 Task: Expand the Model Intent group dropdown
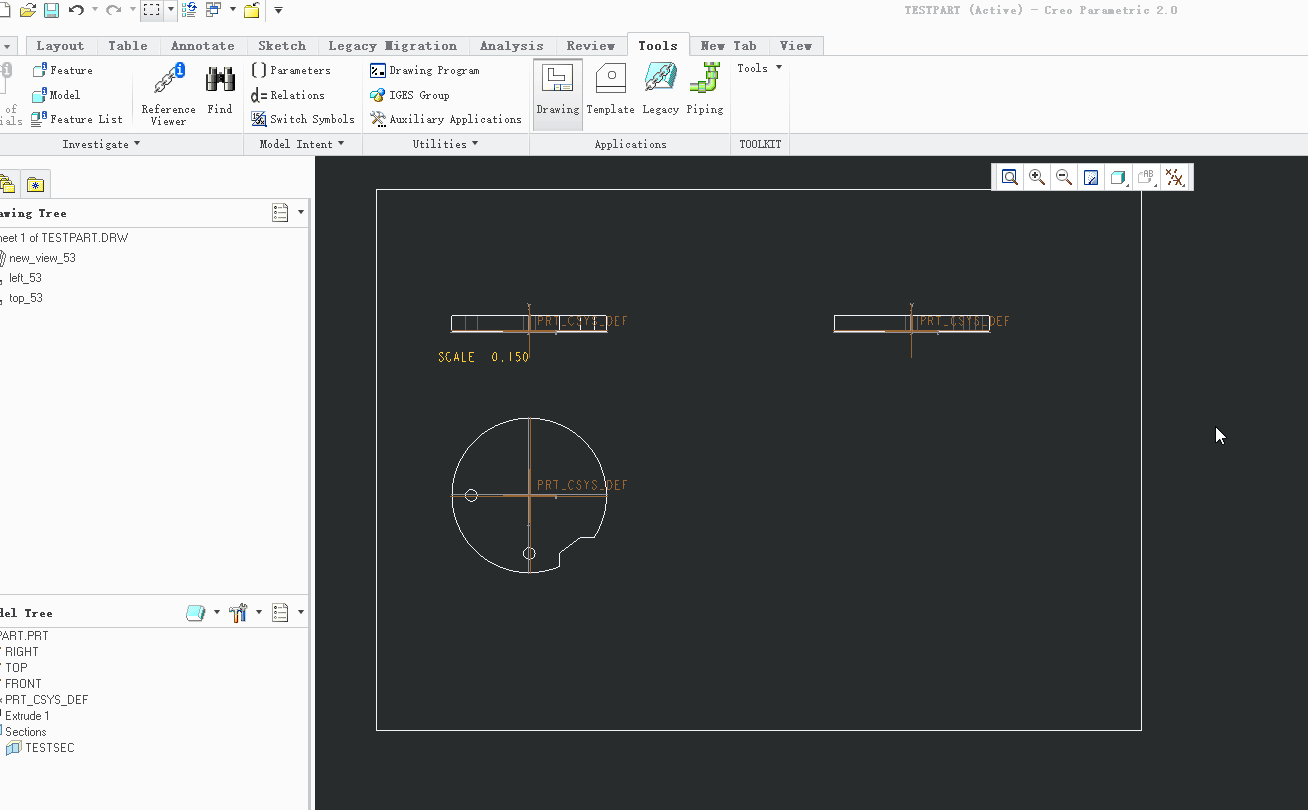pos(302,144)
